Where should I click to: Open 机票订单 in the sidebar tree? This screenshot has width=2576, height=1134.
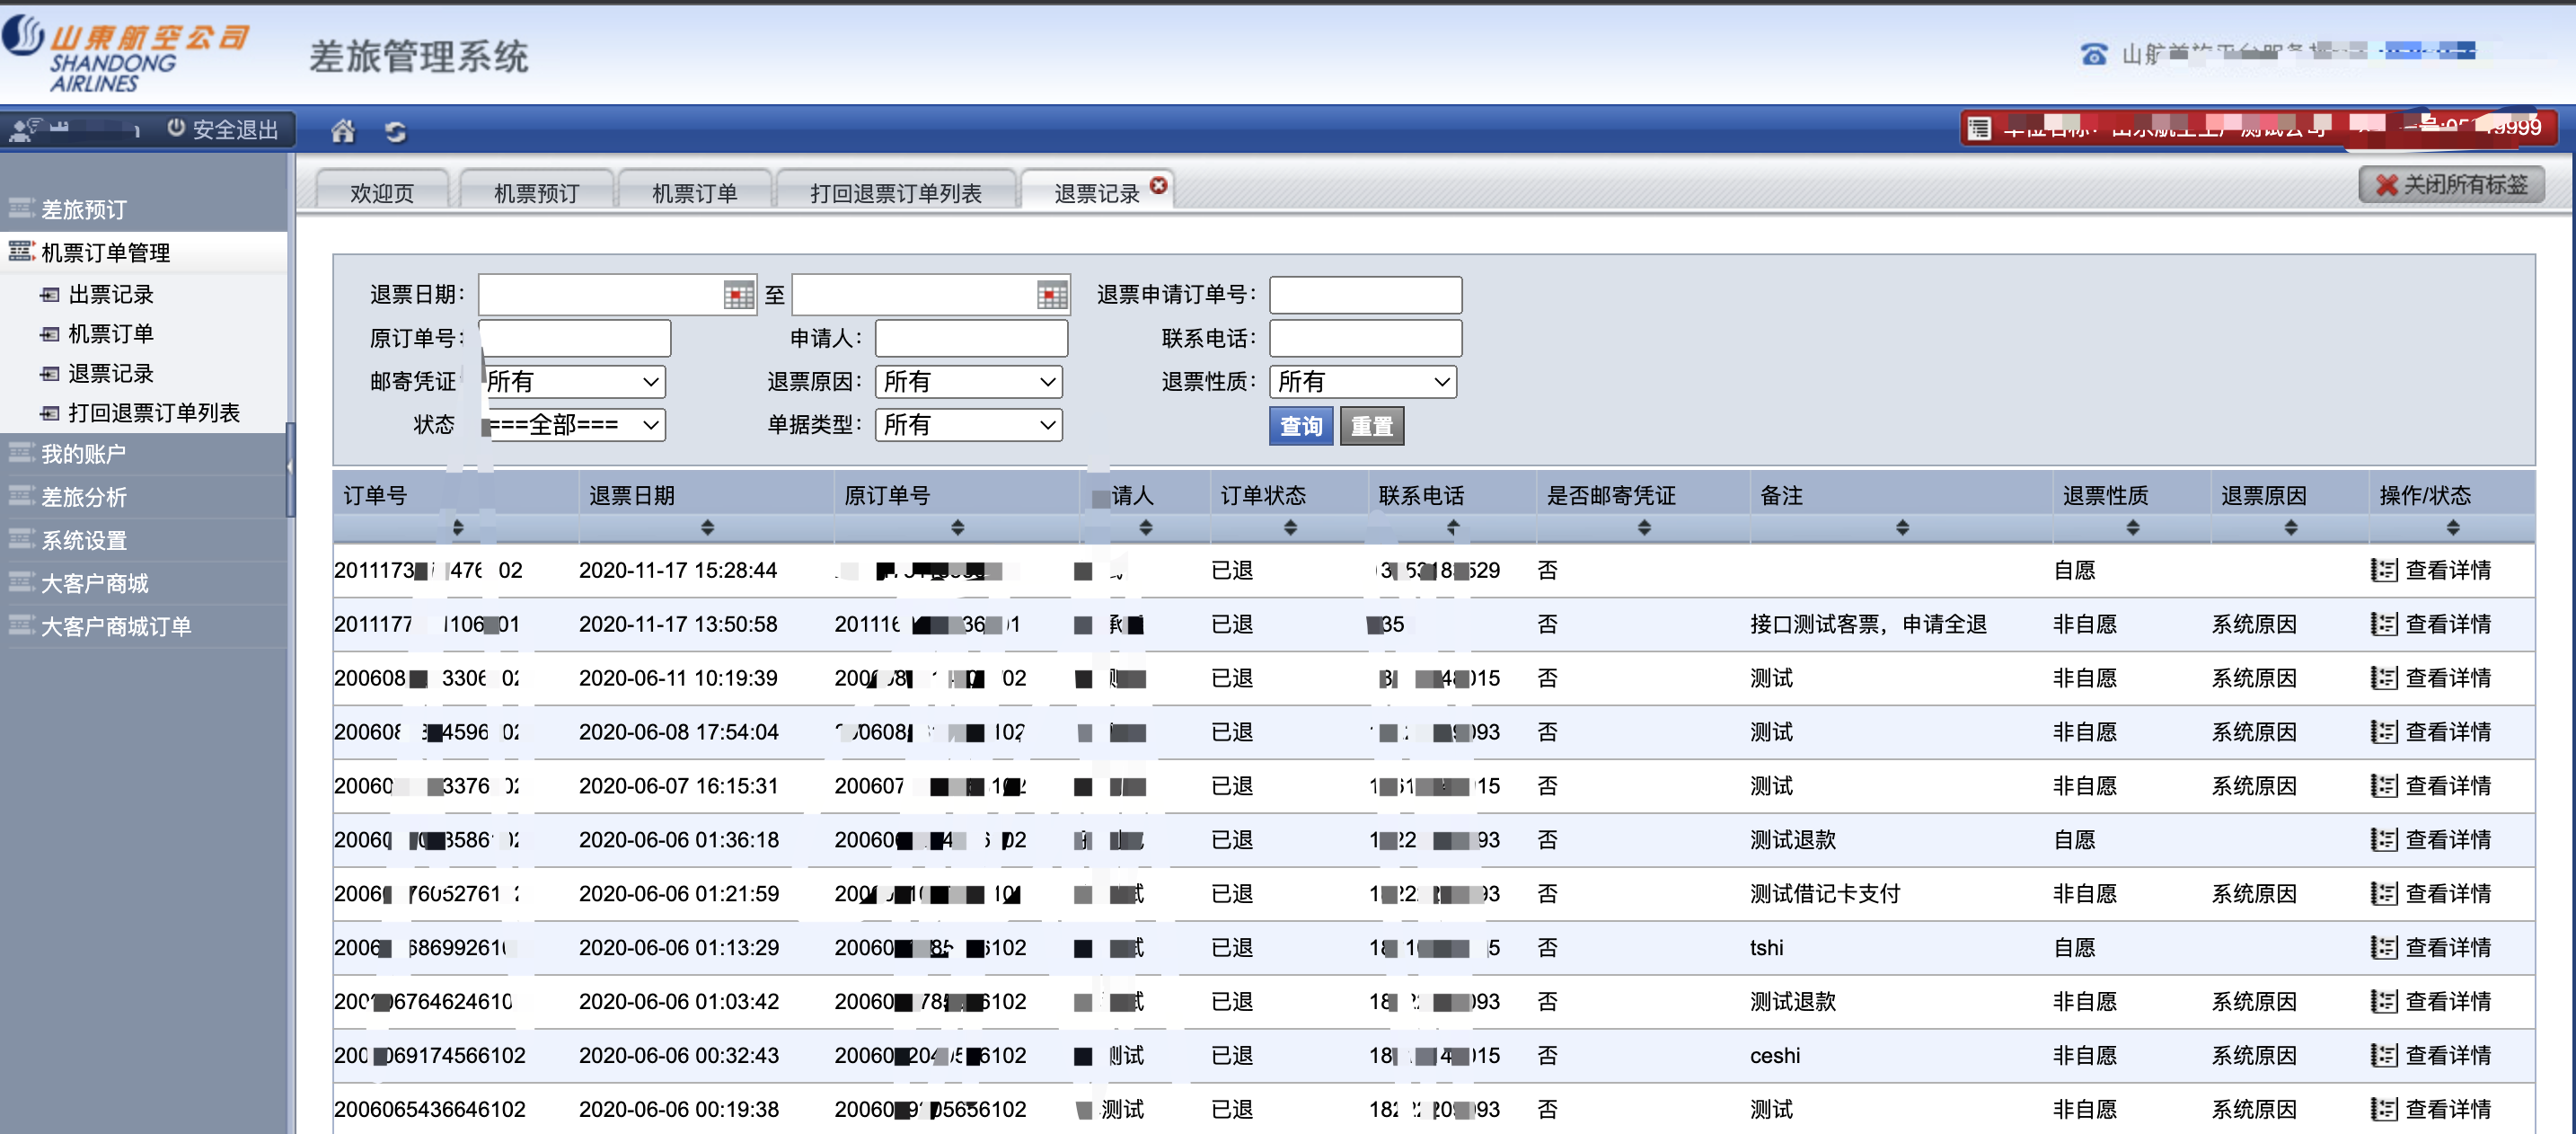[110, 333]
